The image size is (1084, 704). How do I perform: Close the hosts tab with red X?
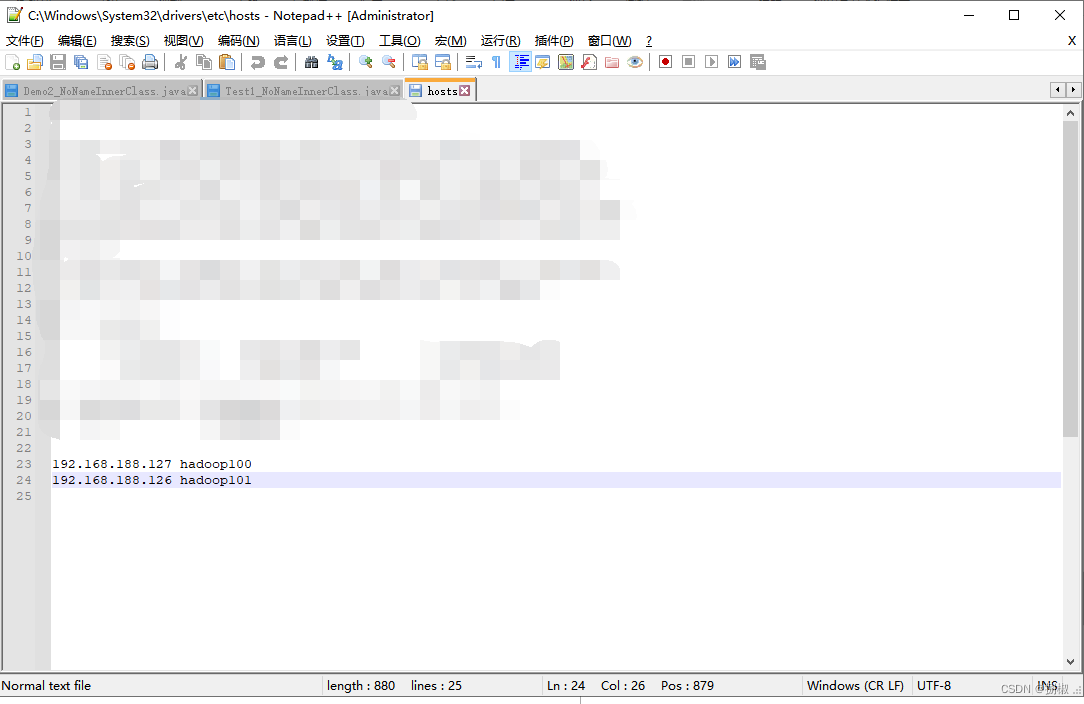point(465,91)
